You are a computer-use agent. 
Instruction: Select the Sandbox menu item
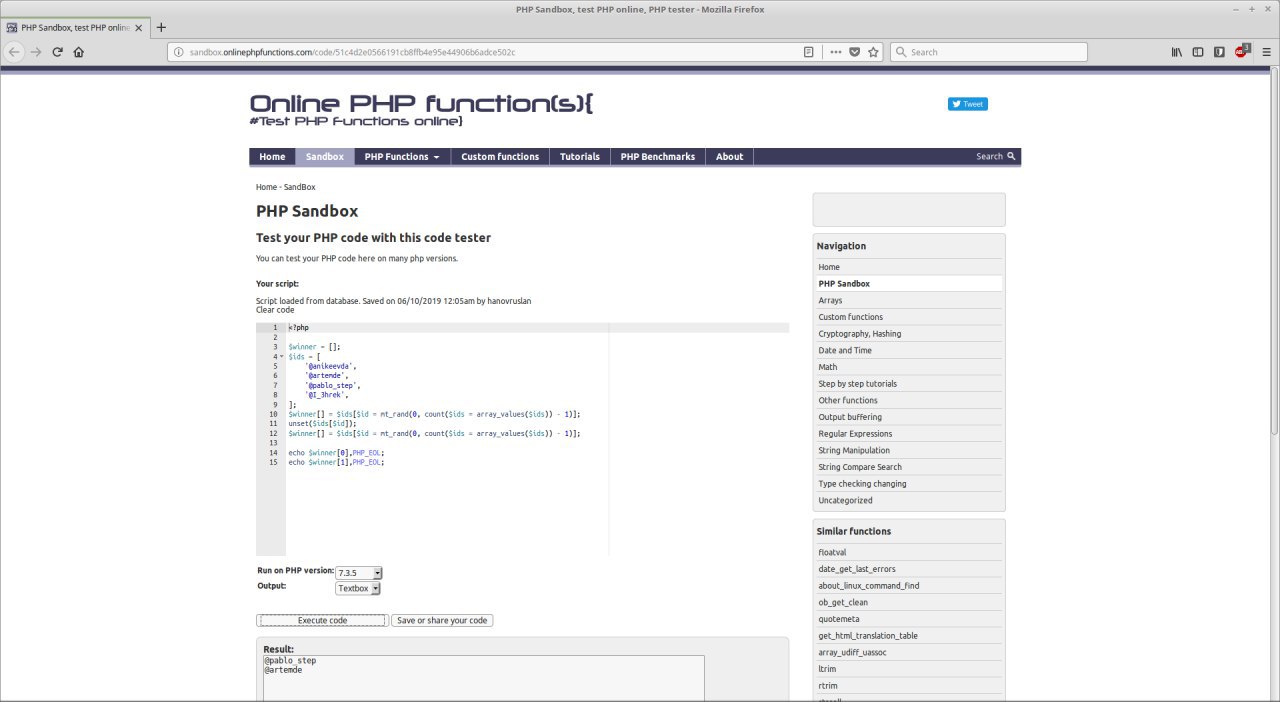pyautogui.click(x=325, y=157)
